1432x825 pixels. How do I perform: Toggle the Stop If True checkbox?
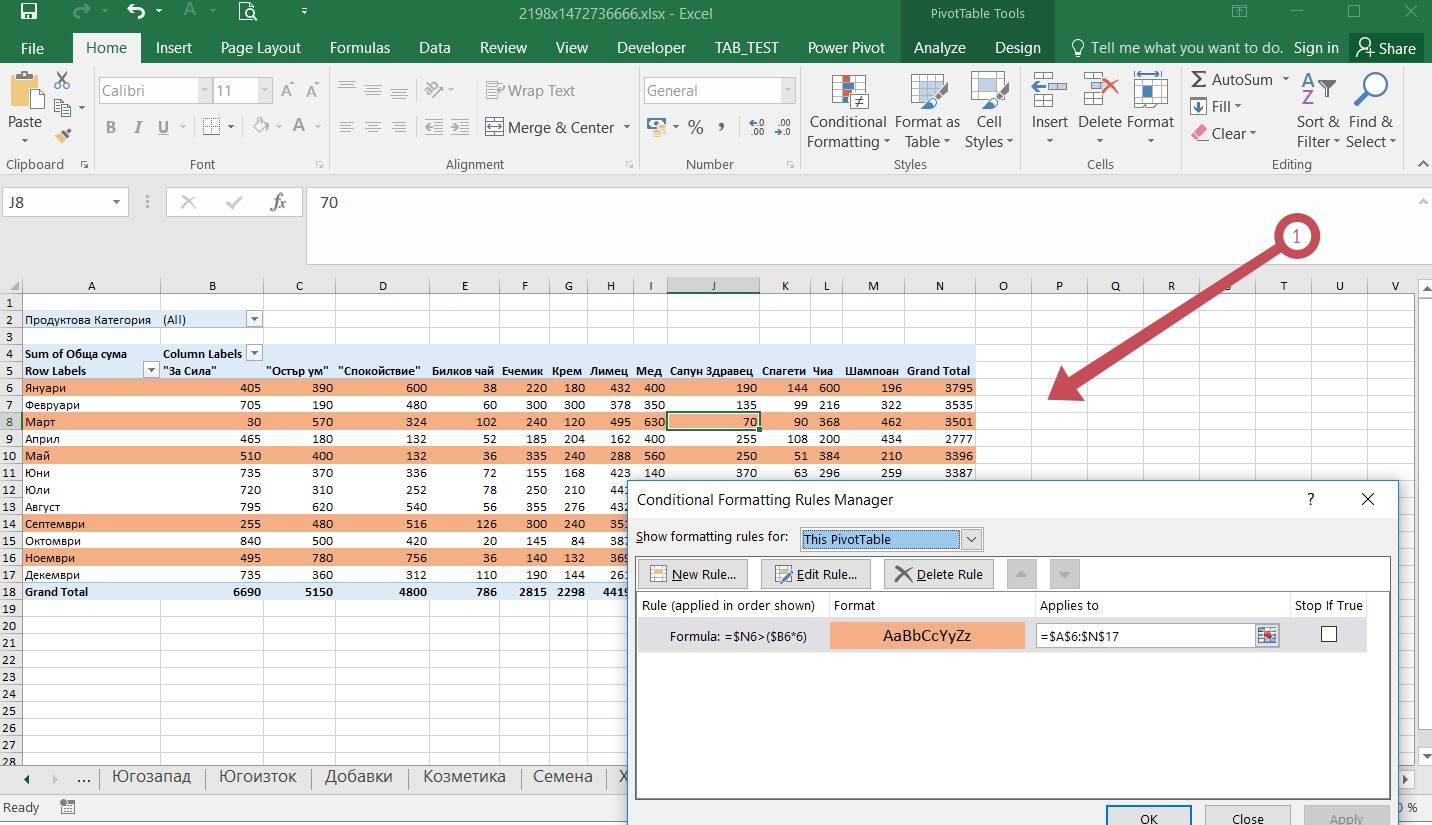click(1328, 634)
